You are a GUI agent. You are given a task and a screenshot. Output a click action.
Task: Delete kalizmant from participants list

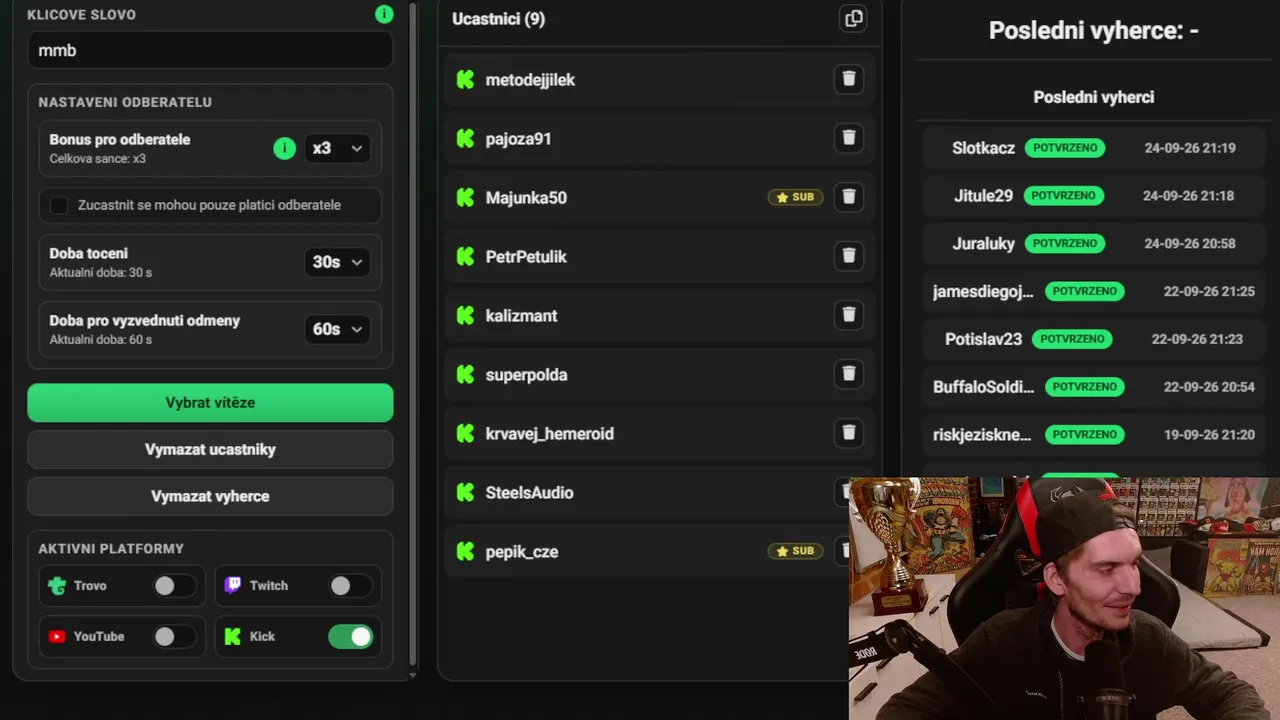(849, 315)
